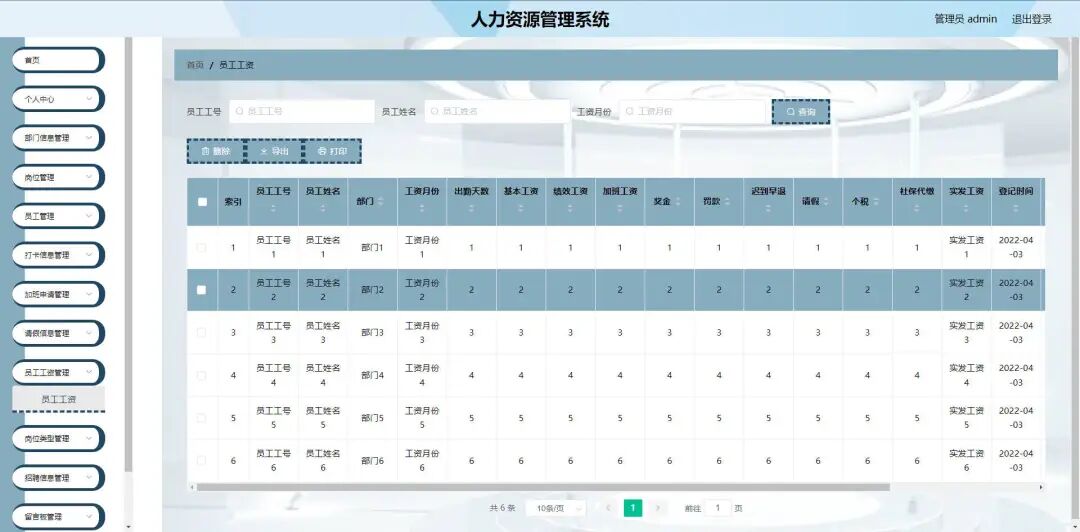The image size is (1080, 532).
Task: Tick the row 6 checkbox
Action: pyautogui.click(x=202, y=460)
